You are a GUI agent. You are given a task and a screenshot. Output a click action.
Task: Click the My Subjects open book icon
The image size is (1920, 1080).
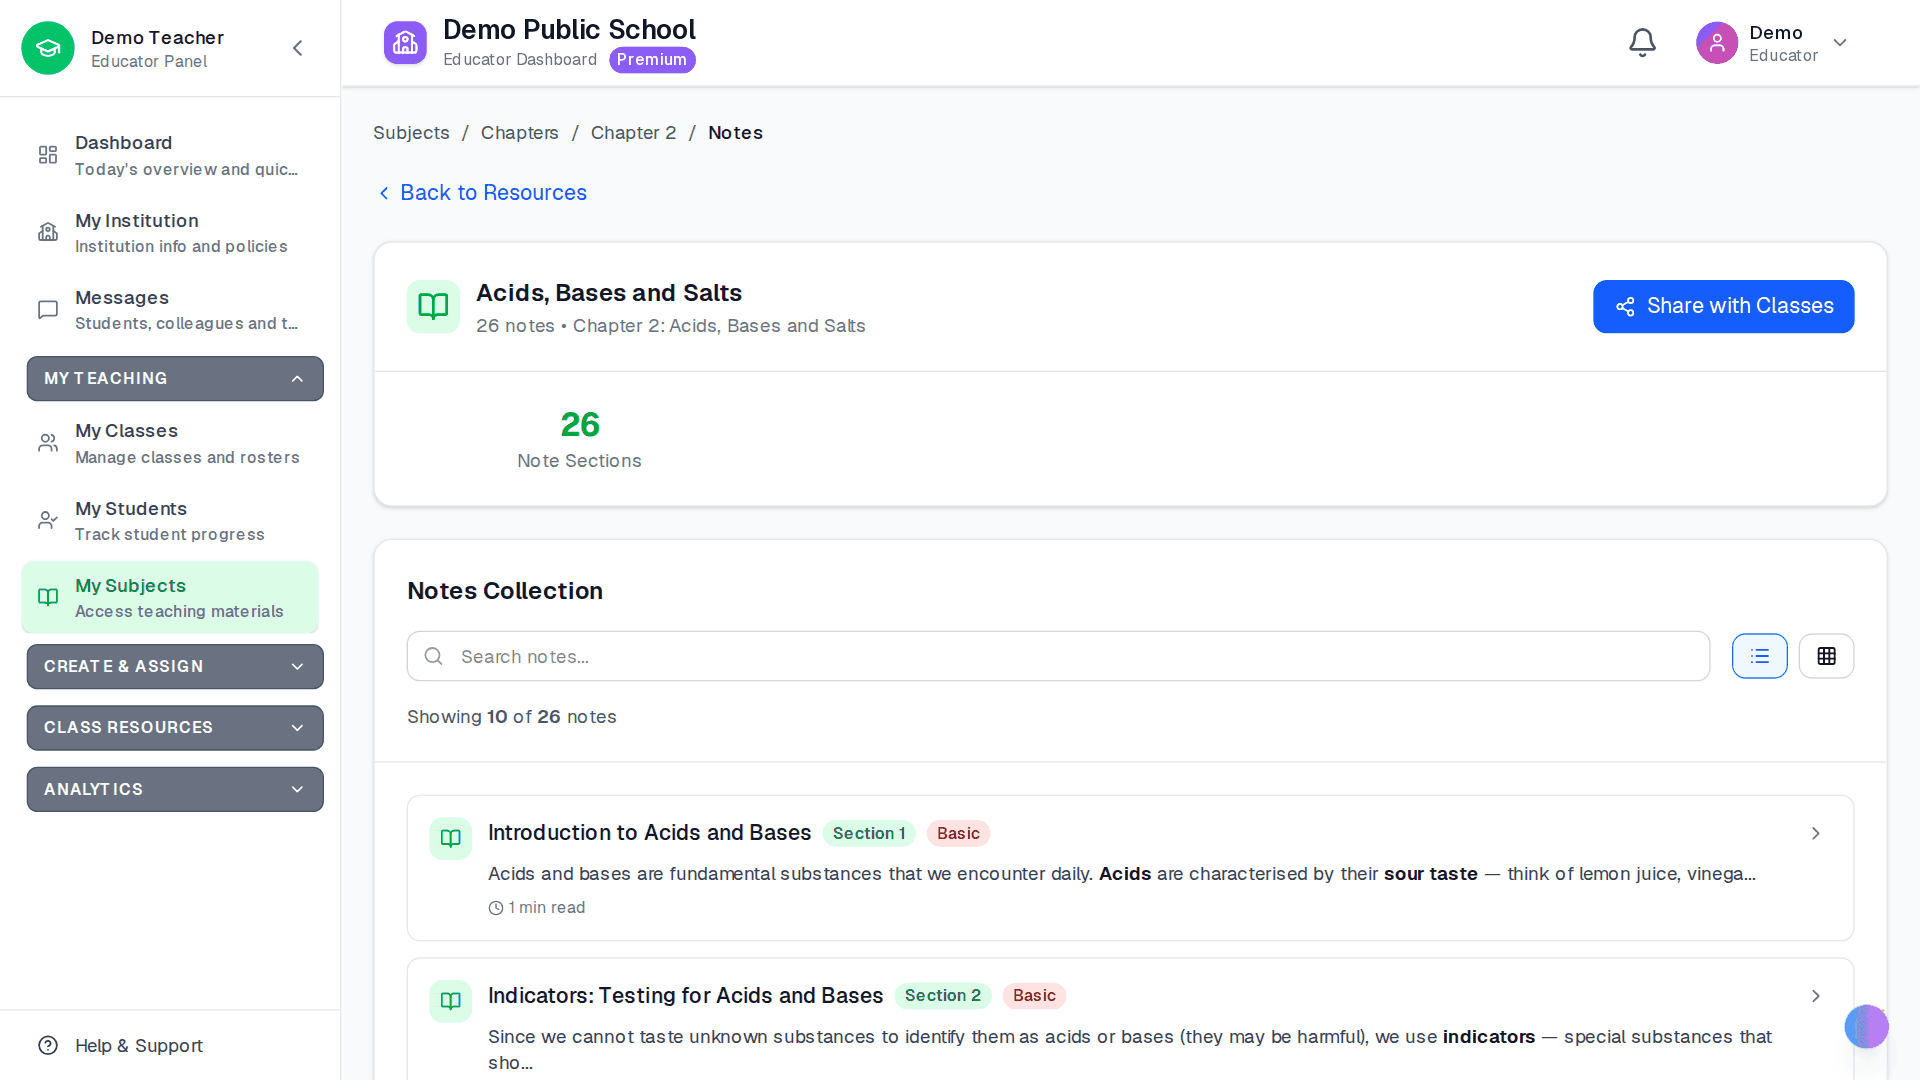48,597
